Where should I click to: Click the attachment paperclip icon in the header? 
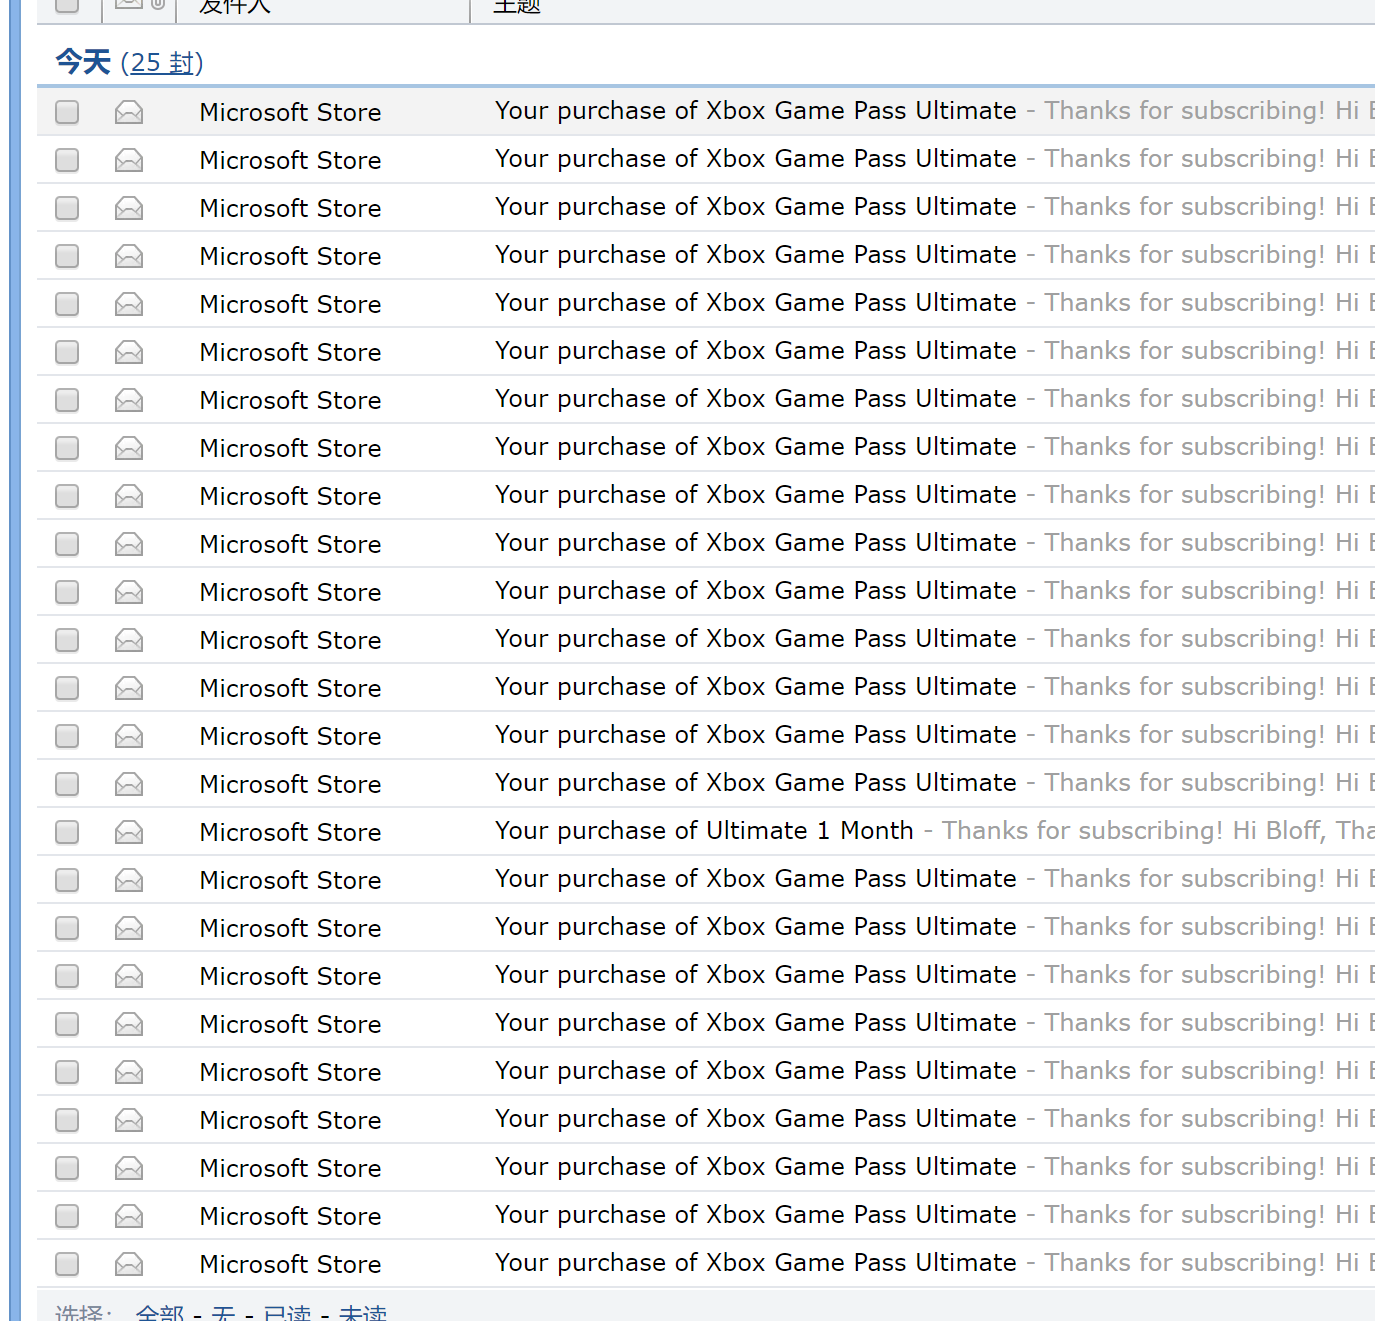point(158,4)
